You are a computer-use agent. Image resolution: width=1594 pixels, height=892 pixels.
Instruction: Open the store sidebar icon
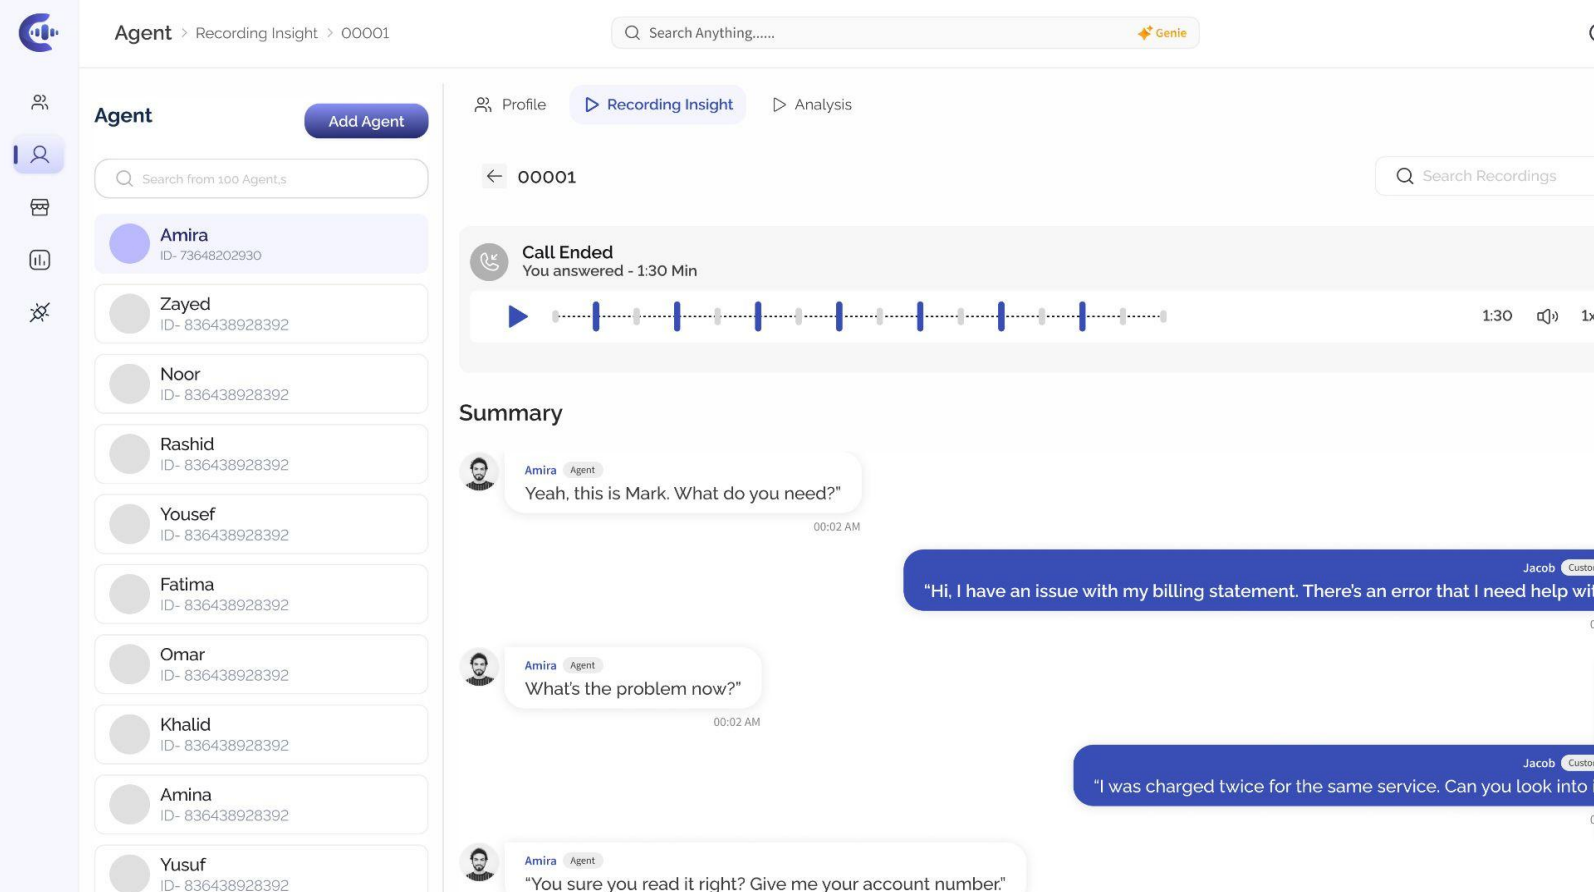coord(40,207)
